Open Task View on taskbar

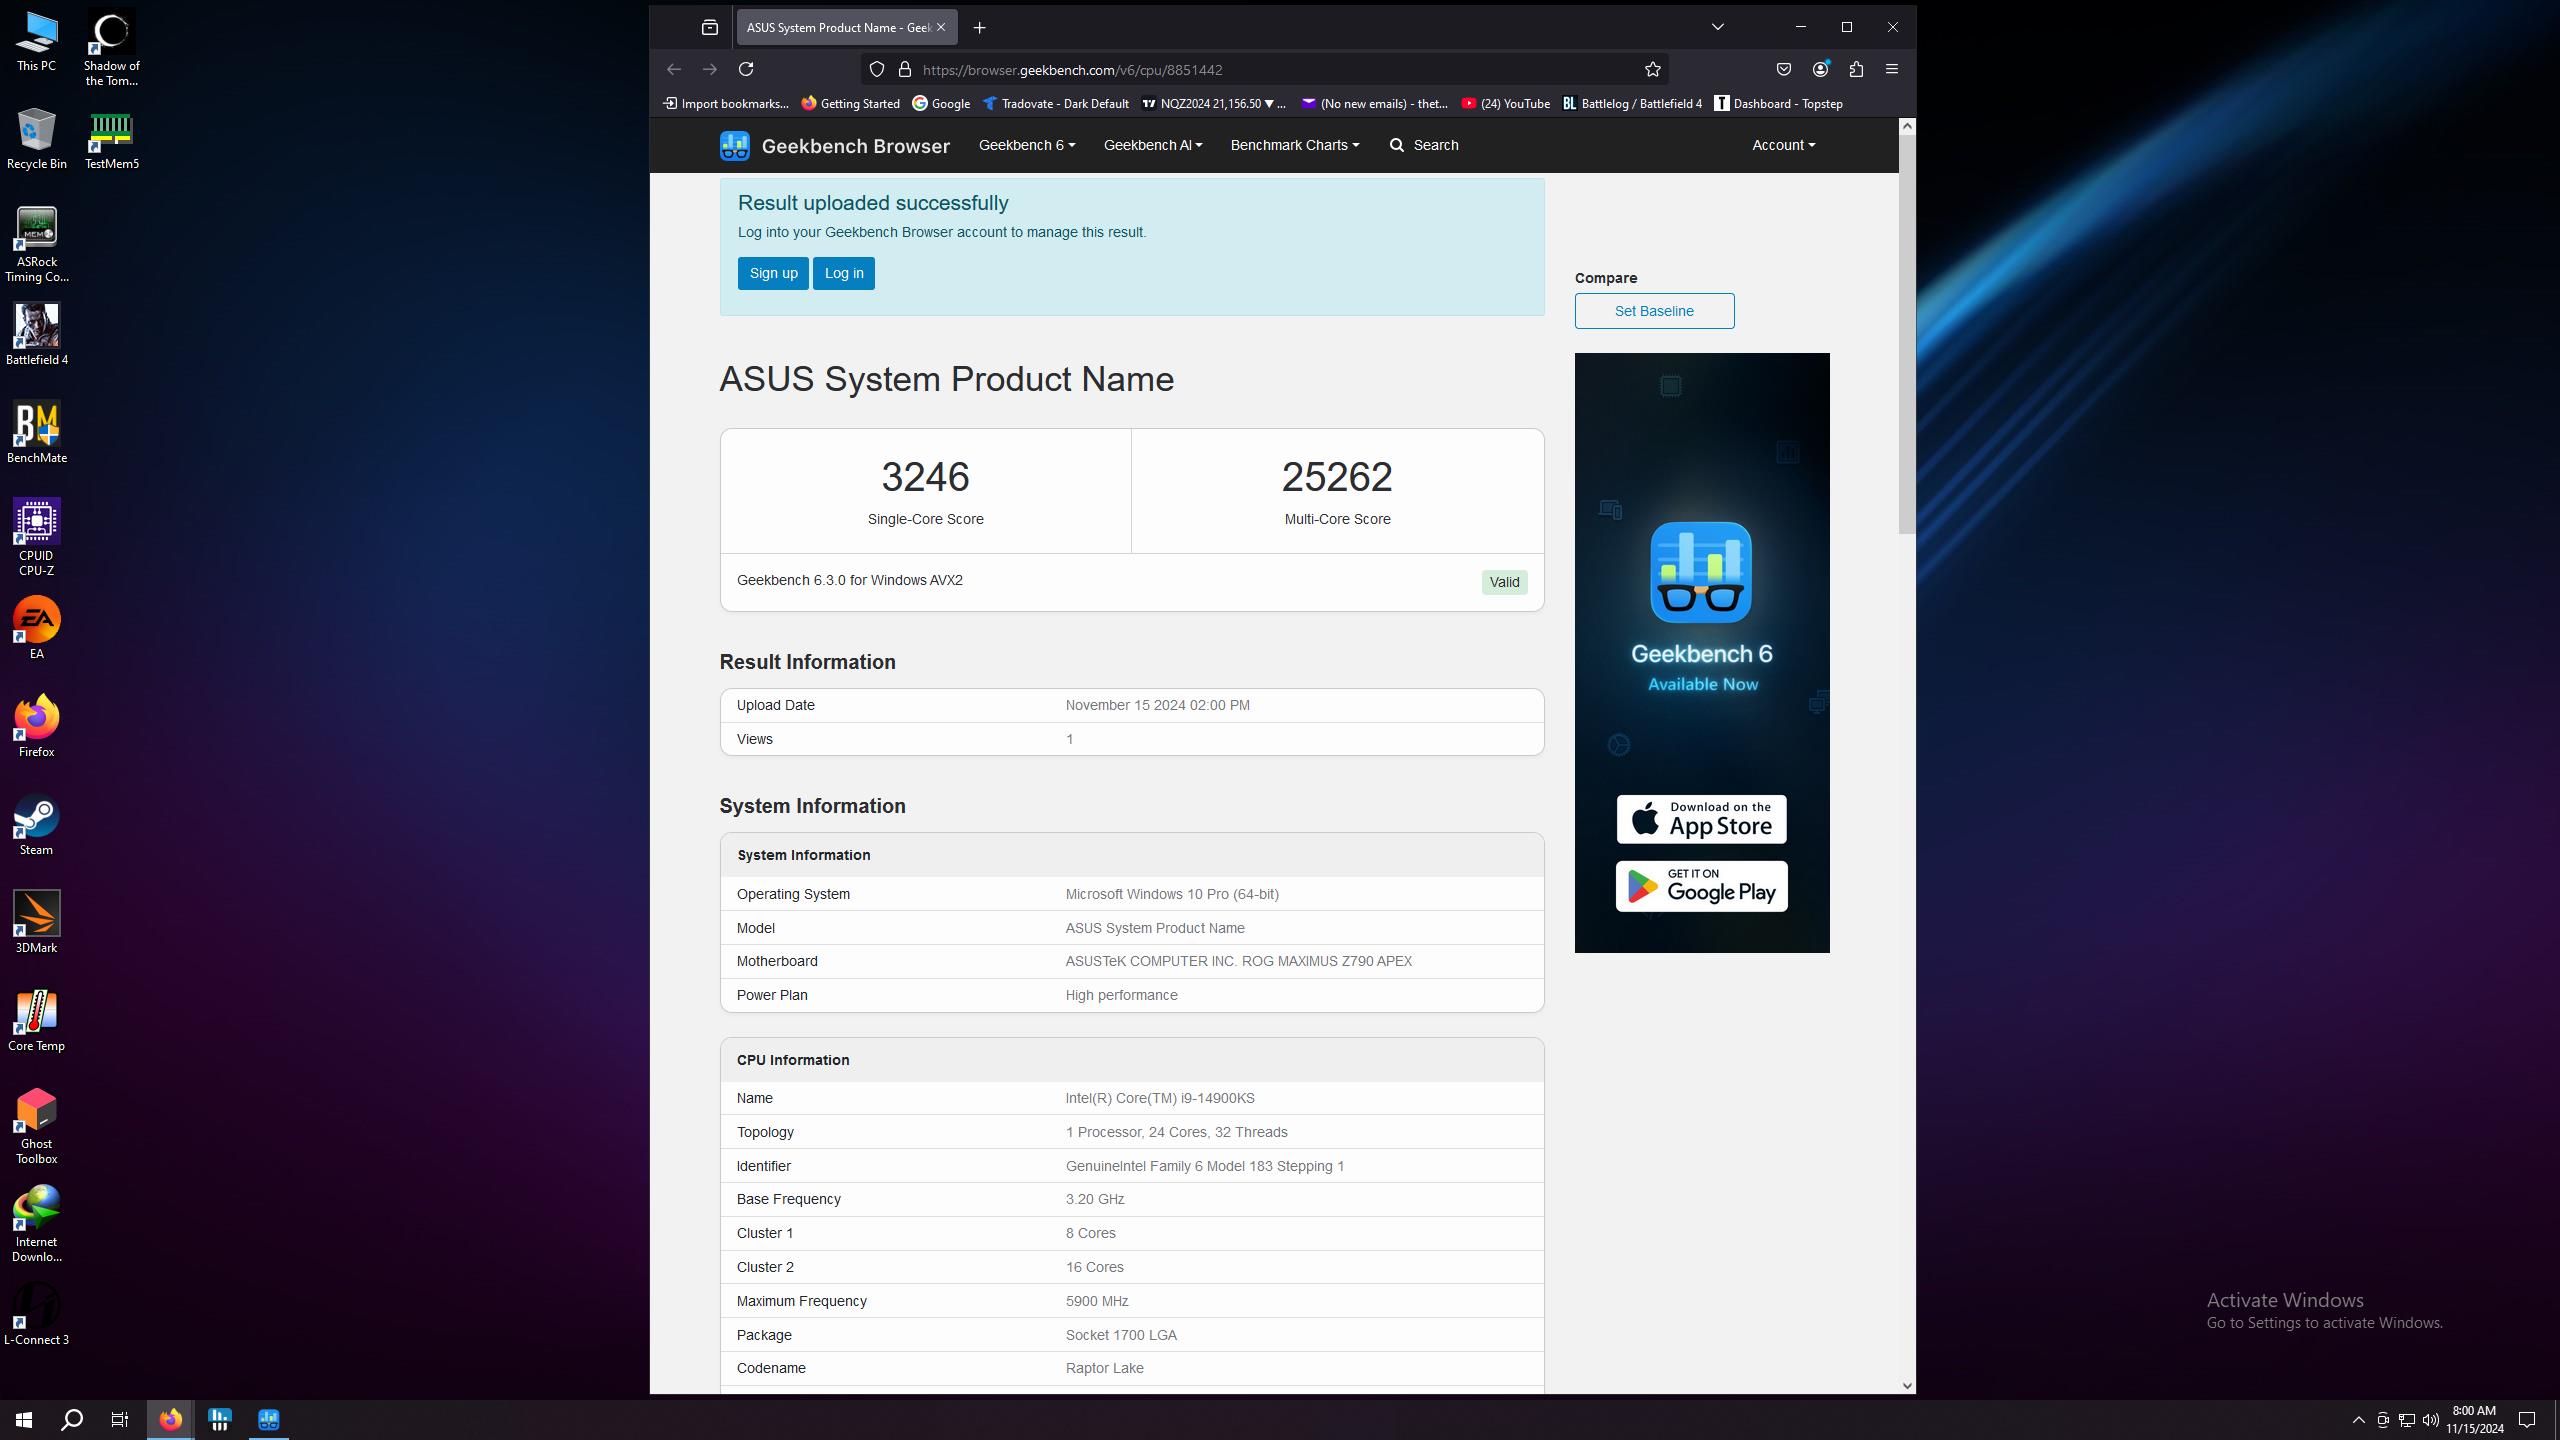[x=120, y=1420]
